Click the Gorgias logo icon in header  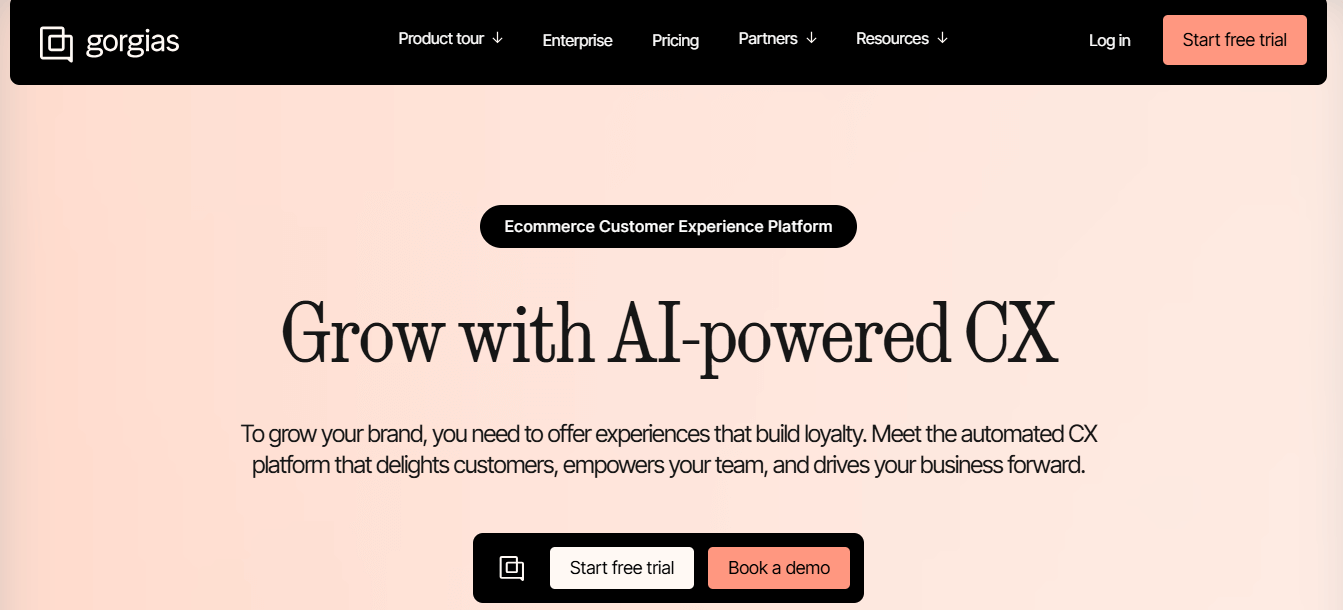click(x=57, y=43)
